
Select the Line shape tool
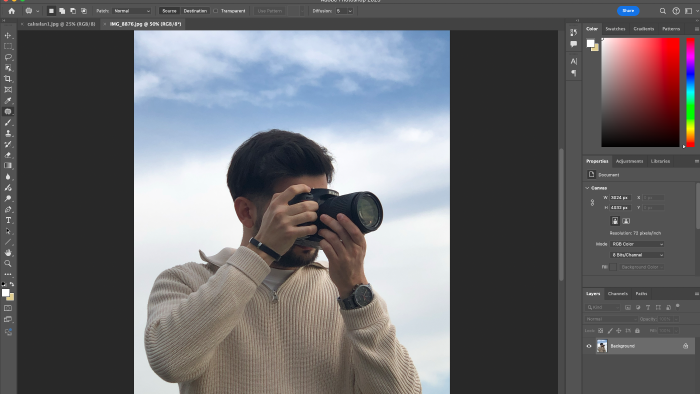point(8,242)
